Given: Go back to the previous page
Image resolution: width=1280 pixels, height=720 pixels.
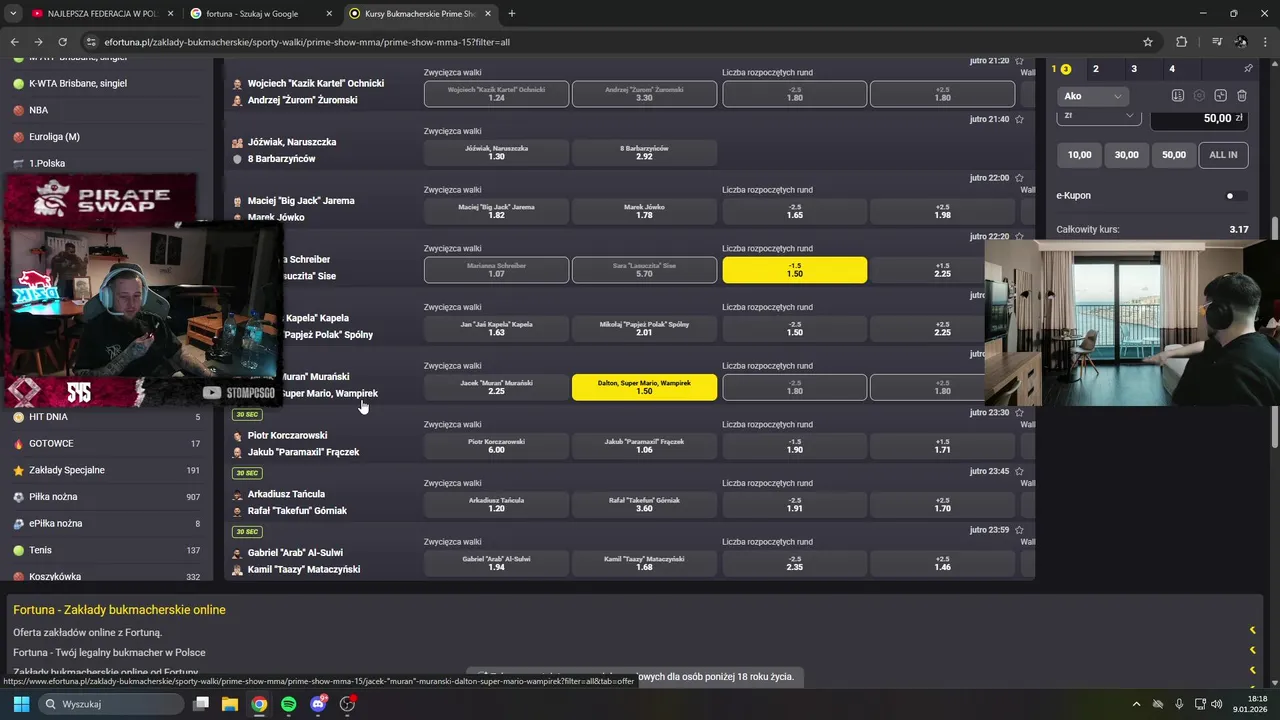Looking at the screenshot, I should (14, 42).
